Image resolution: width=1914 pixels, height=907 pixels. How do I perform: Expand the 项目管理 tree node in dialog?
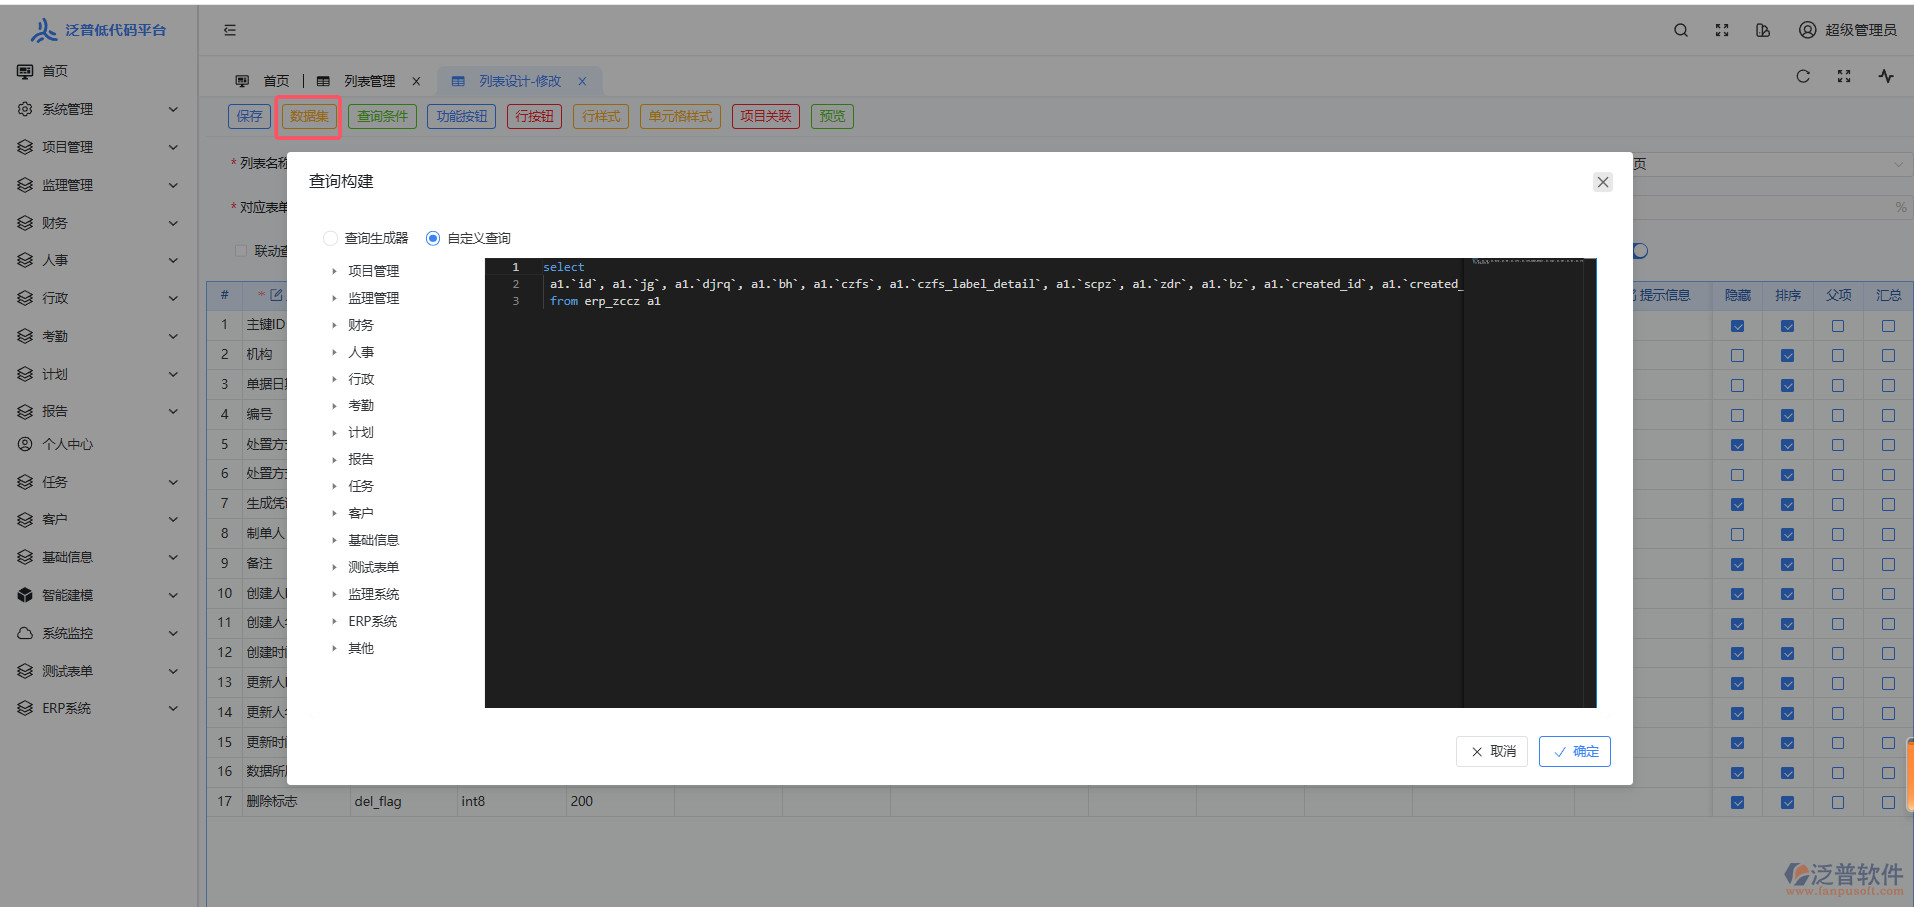(x=335, y=271)
